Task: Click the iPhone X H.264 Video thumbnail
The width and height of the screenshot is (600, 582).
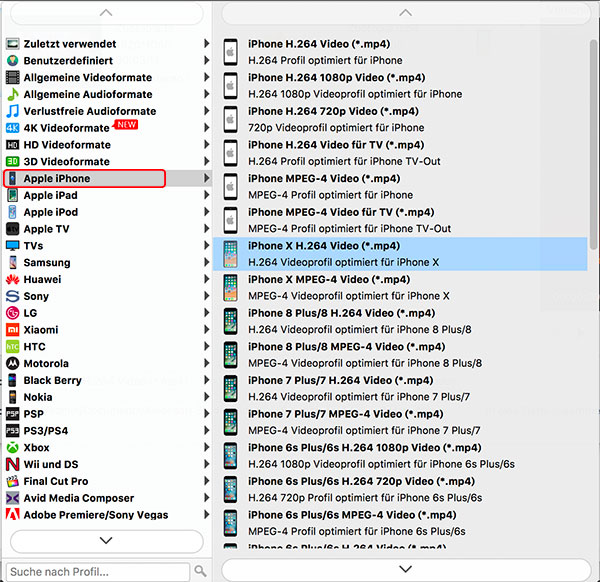Action: click(230, 254)
